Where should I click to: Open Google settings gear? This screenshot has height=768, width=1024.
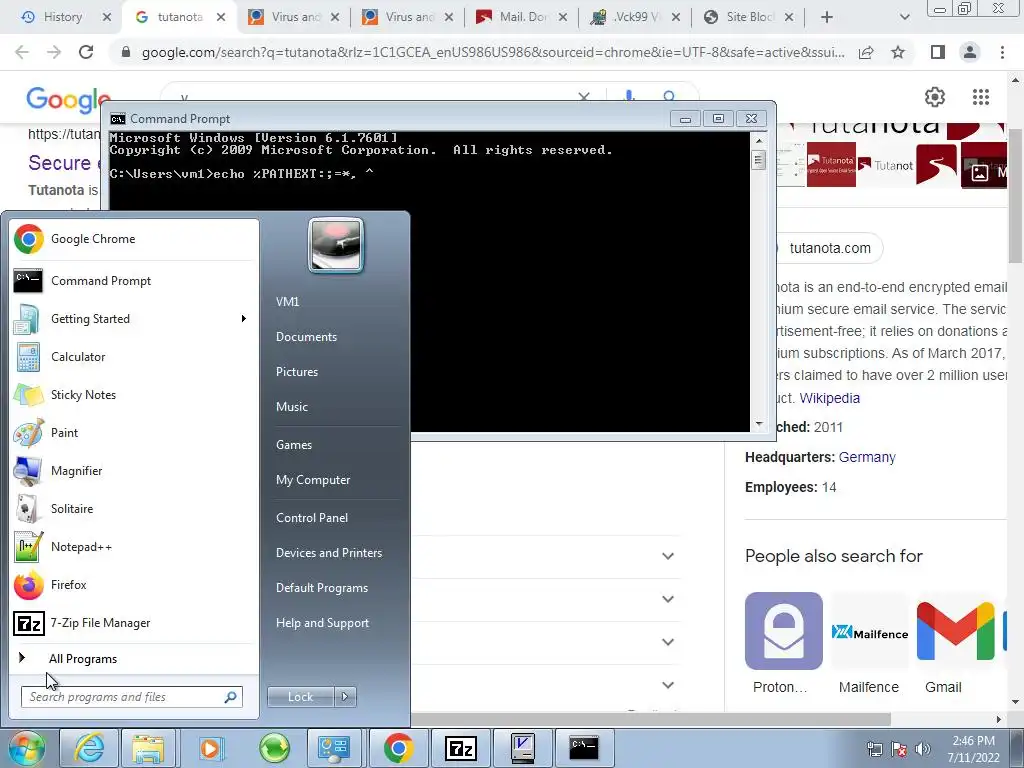tap(935, 97)
